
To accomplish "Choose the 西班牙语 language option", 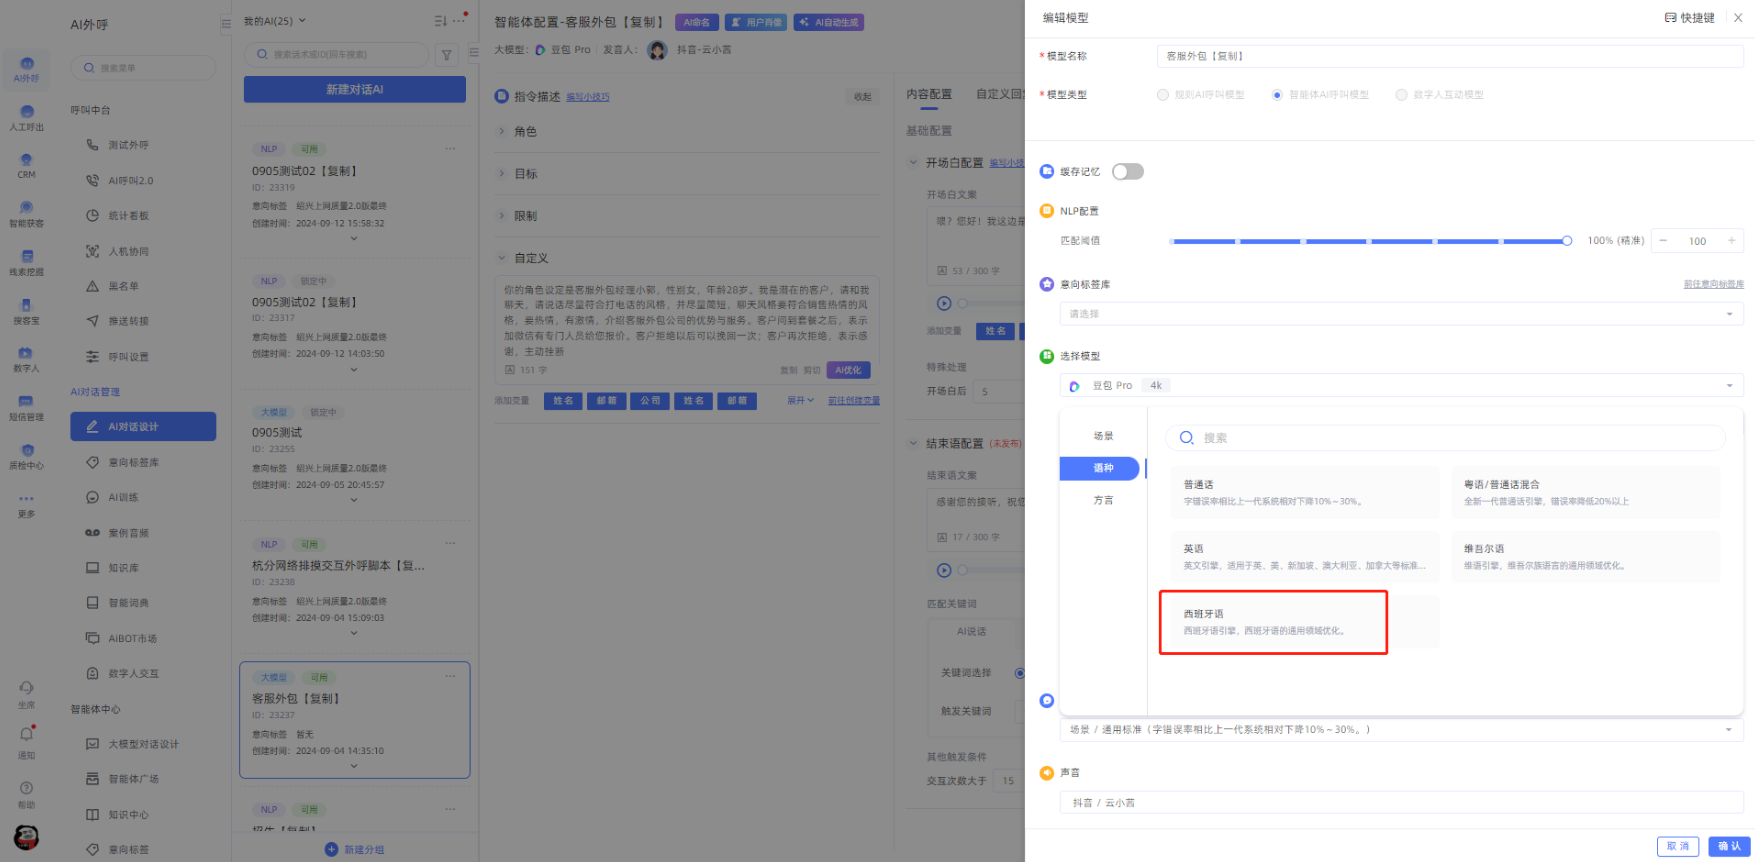I will [1273, 622].
